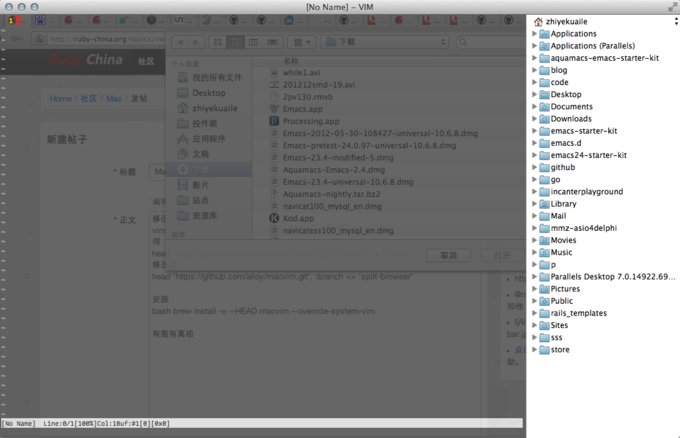Click the Sites folder icon

(x=544, y=325)
